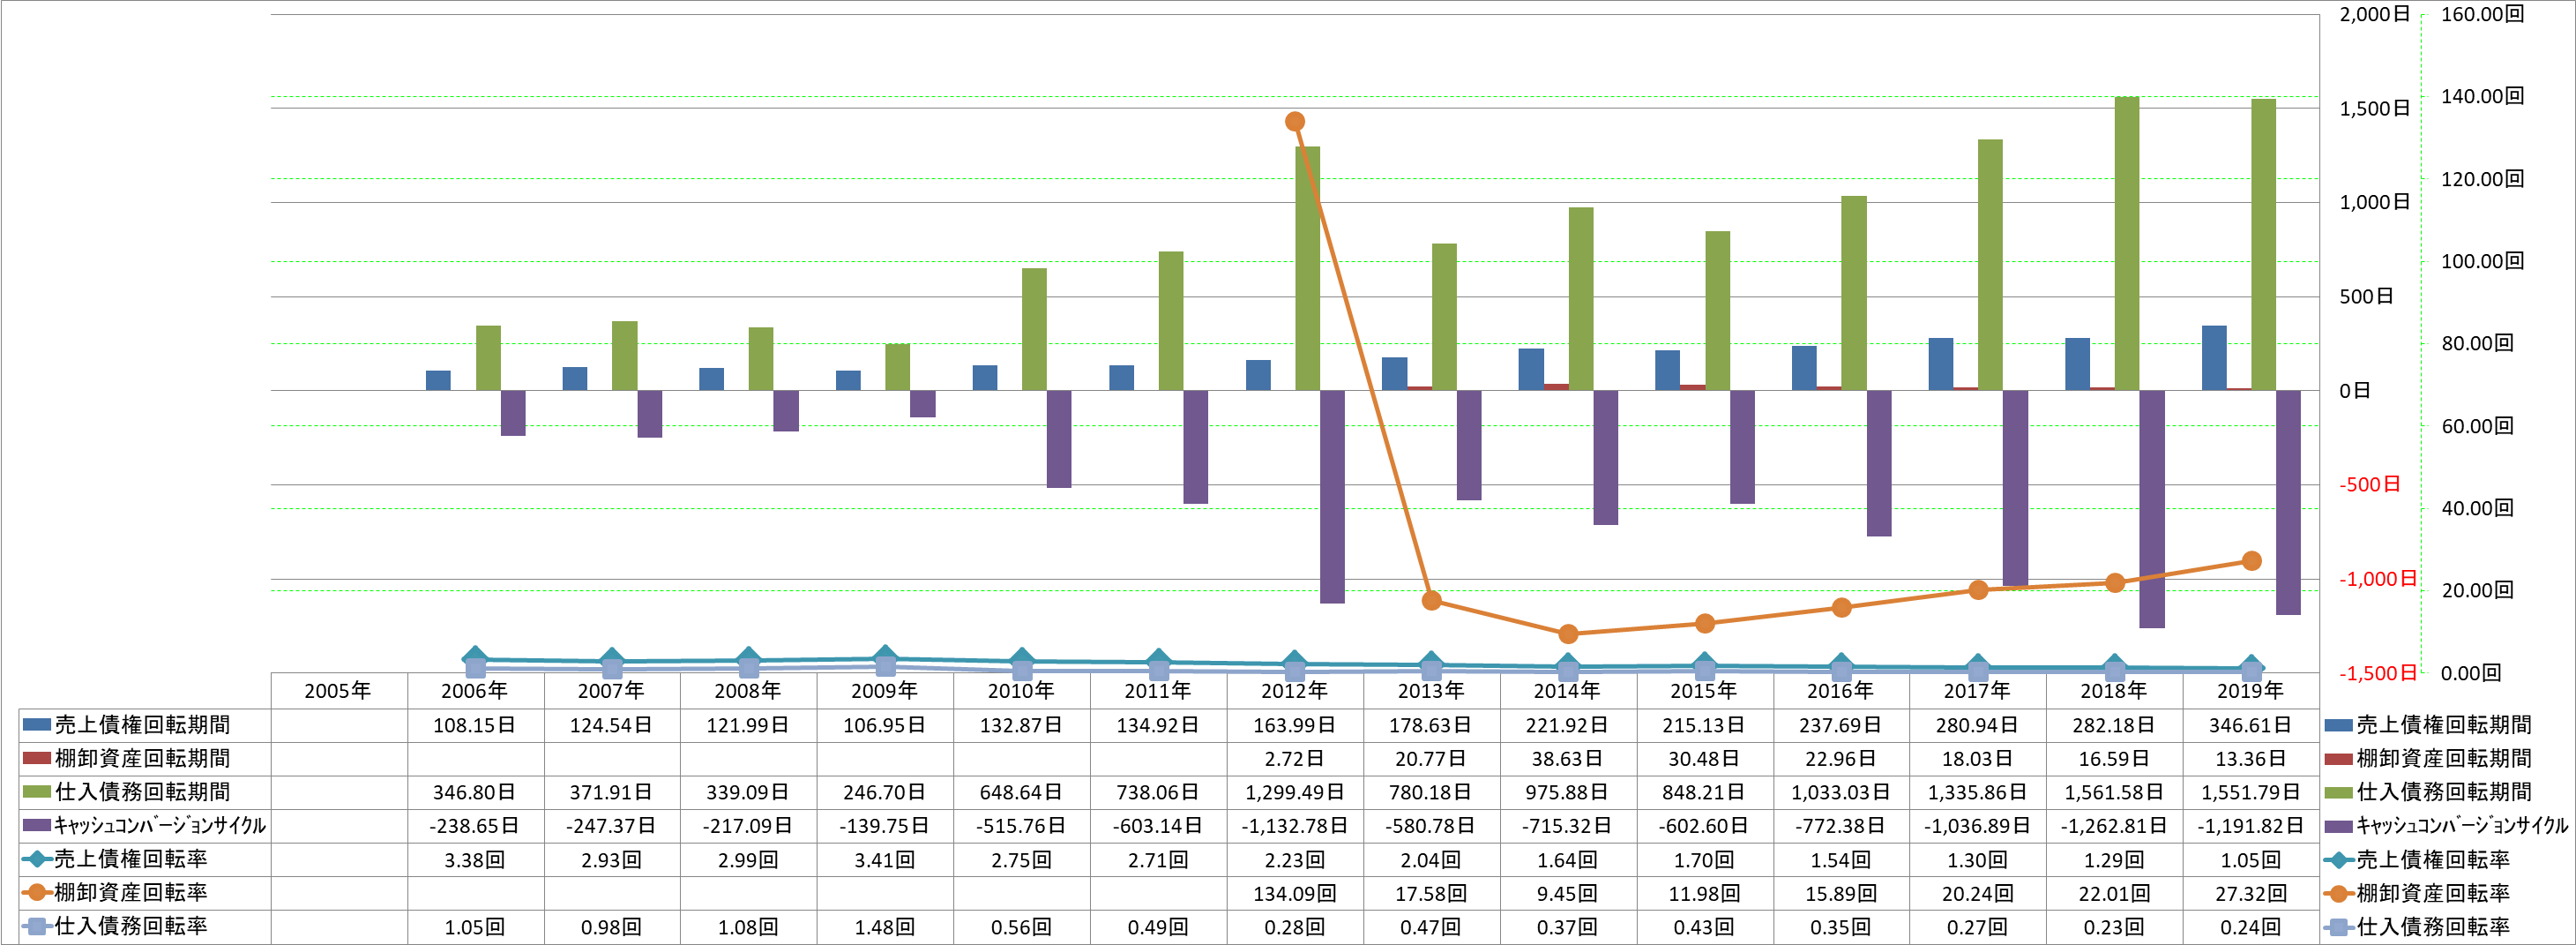
Task: Click the cell showing 1,299.49日
Action: pyautogui.click(x=1295, y=792)
